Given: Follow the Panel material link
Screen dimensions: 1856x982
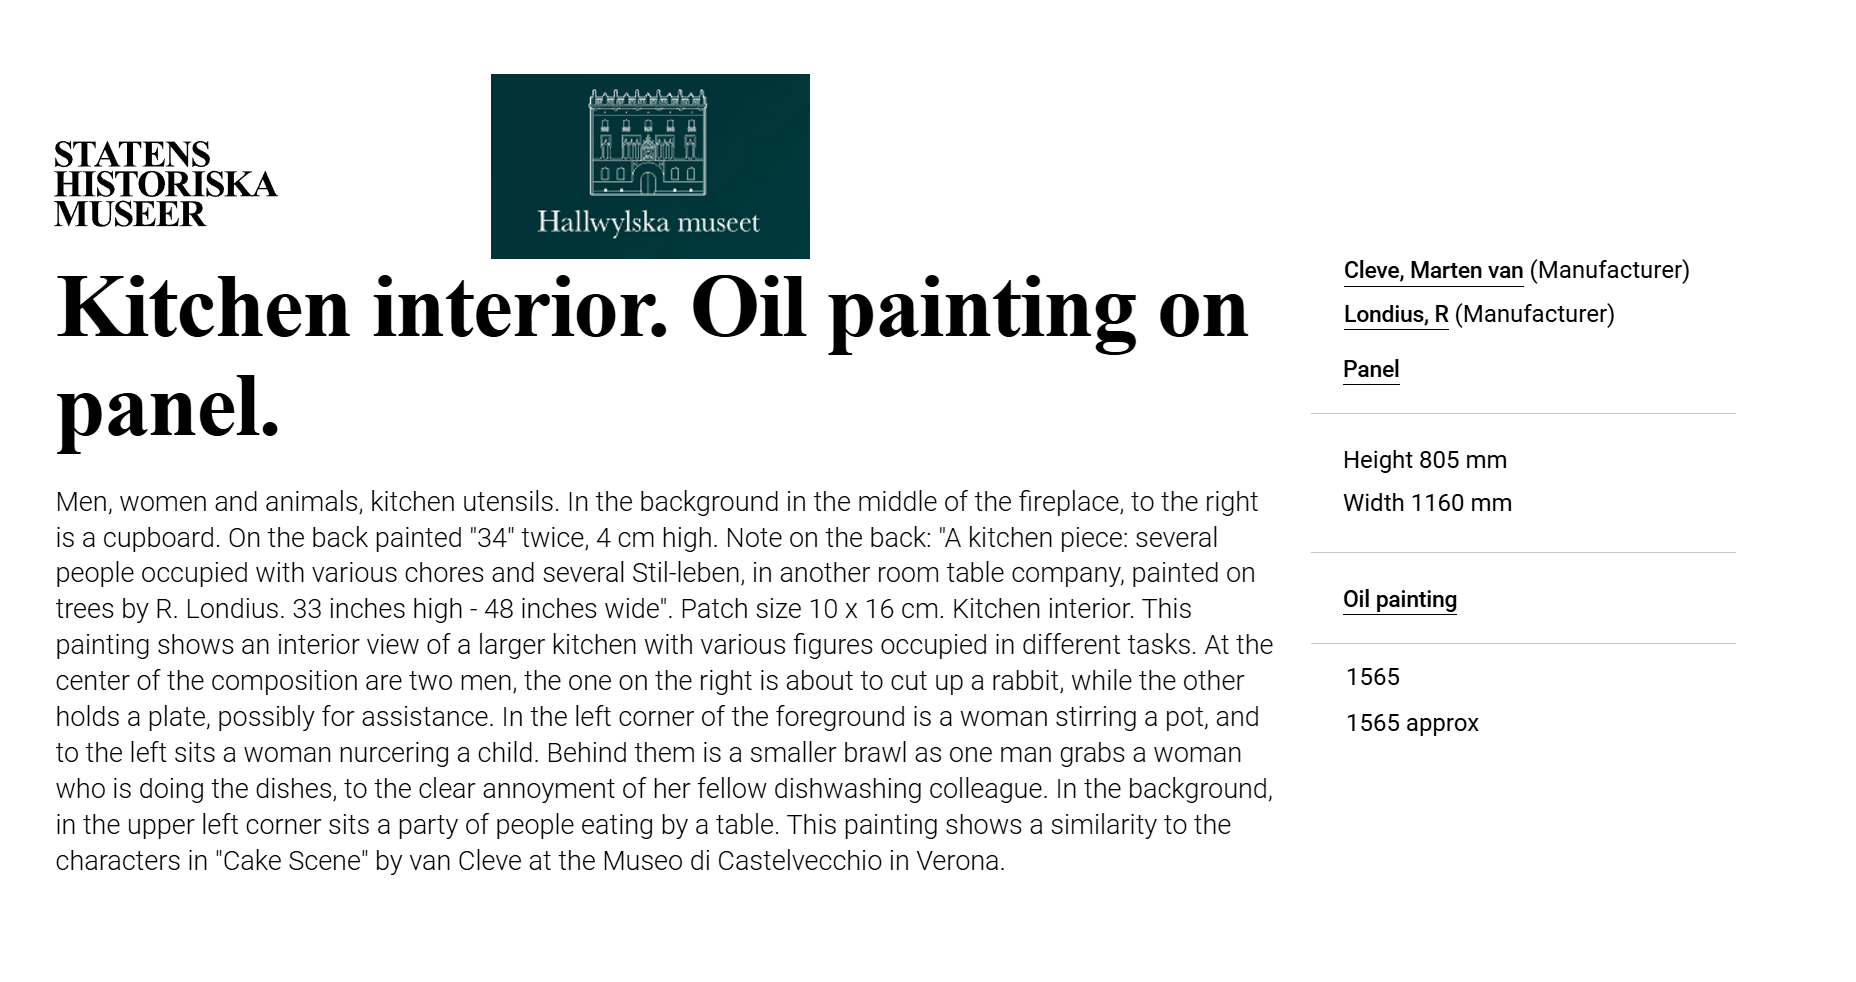Looking at the screenshot, I should coord(1370,369).
